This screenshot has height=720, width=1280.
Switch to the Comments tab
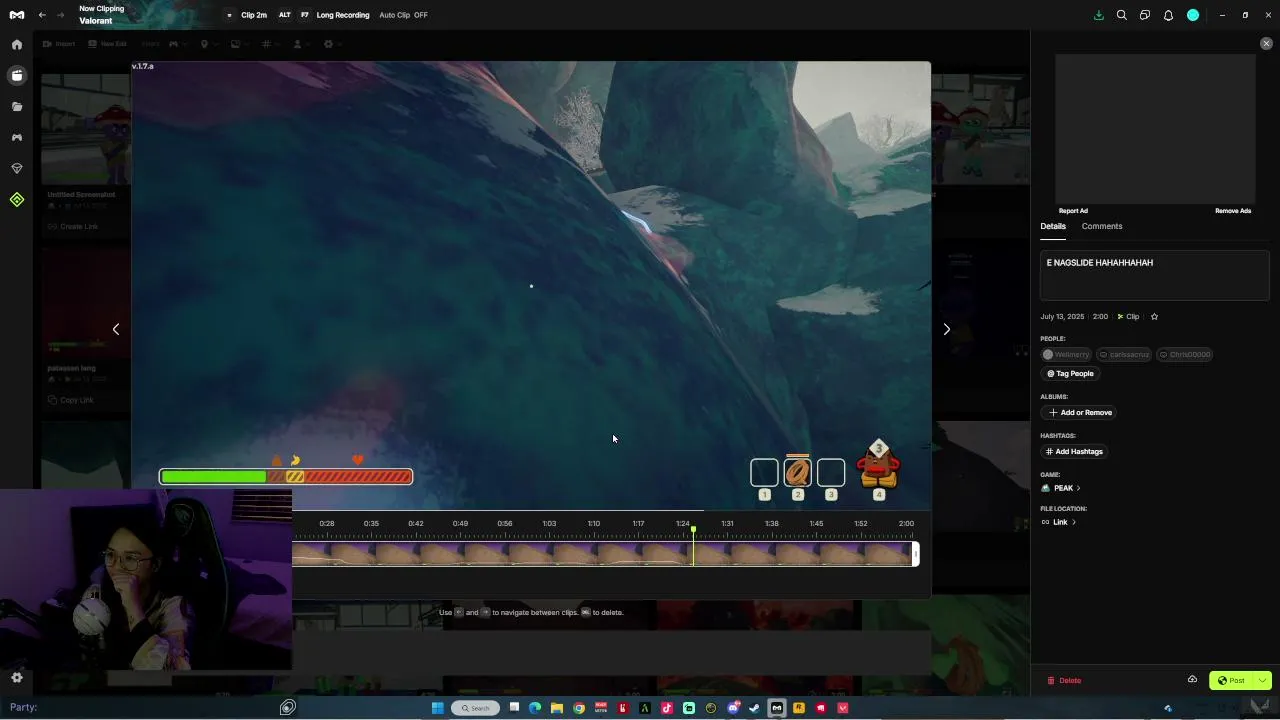tap(1102, 226)
